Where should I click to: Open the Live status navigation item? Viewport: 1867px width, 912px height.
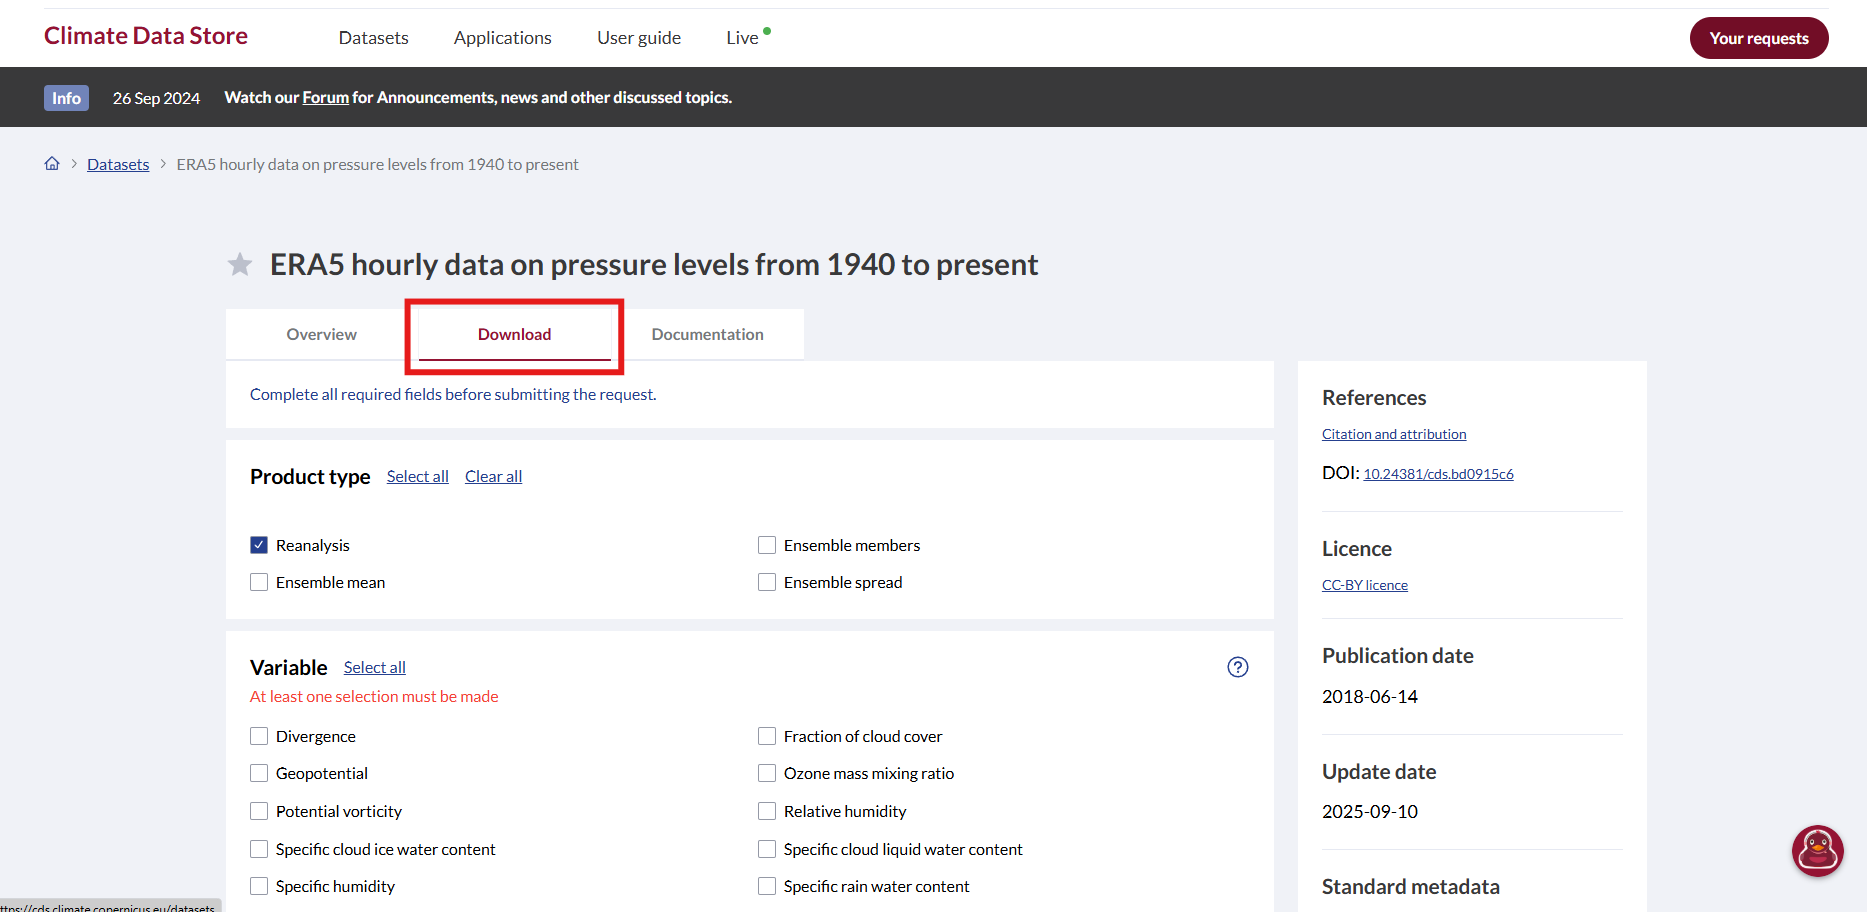click(x=748, y=38)
